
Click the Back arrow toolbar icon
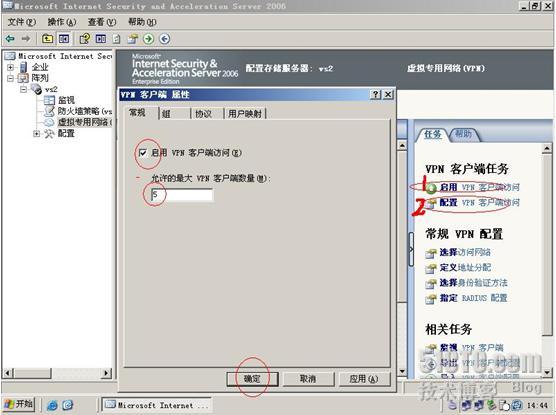[11, 38]
